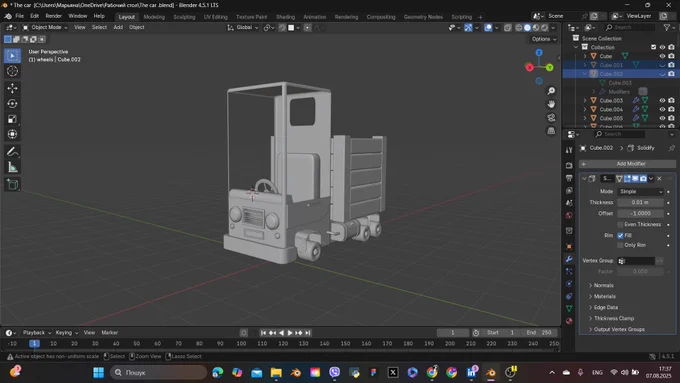Screen dimensions: 680x383
Task: Switch to the Sculpting workspace tab
Action: (184, 17)
